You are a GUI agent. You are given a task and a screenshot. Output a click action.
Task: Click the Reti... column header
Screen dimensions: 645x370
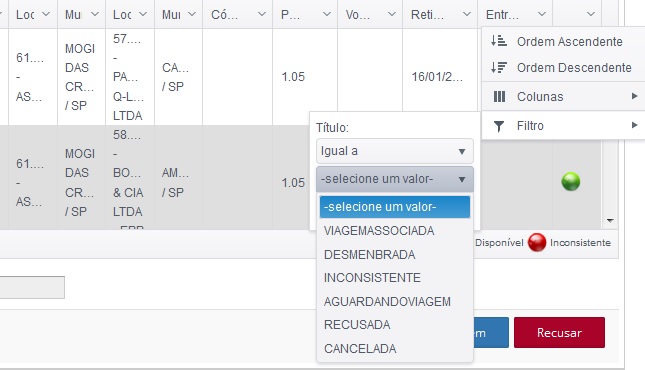tap(440, 14)
